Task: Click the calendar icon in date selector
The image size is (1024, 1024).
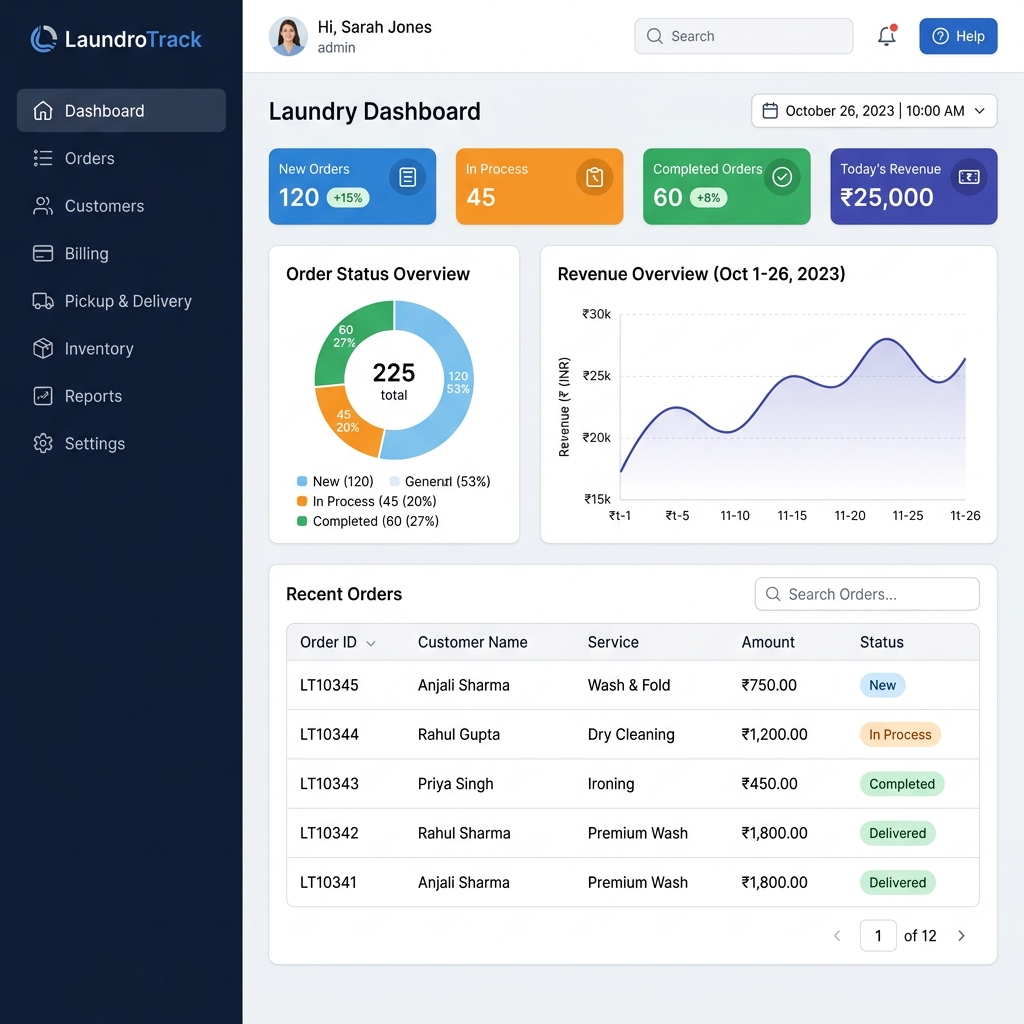Action: point(770,111)
